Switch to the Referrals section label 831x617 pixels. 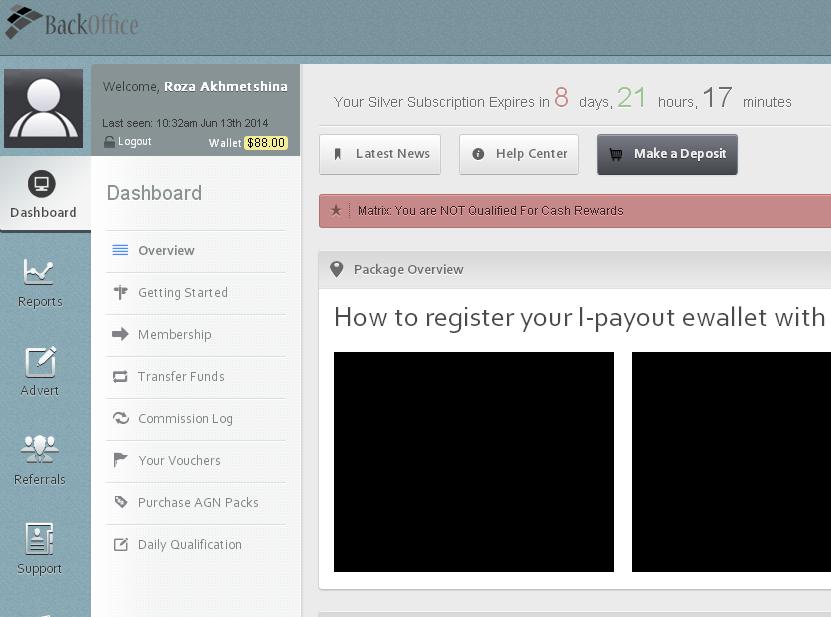(x=40, y=480)
